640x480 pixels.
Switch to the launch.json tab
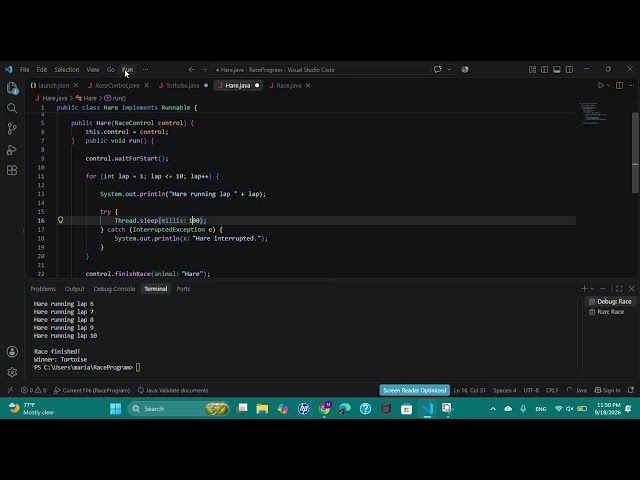point(53,85)
